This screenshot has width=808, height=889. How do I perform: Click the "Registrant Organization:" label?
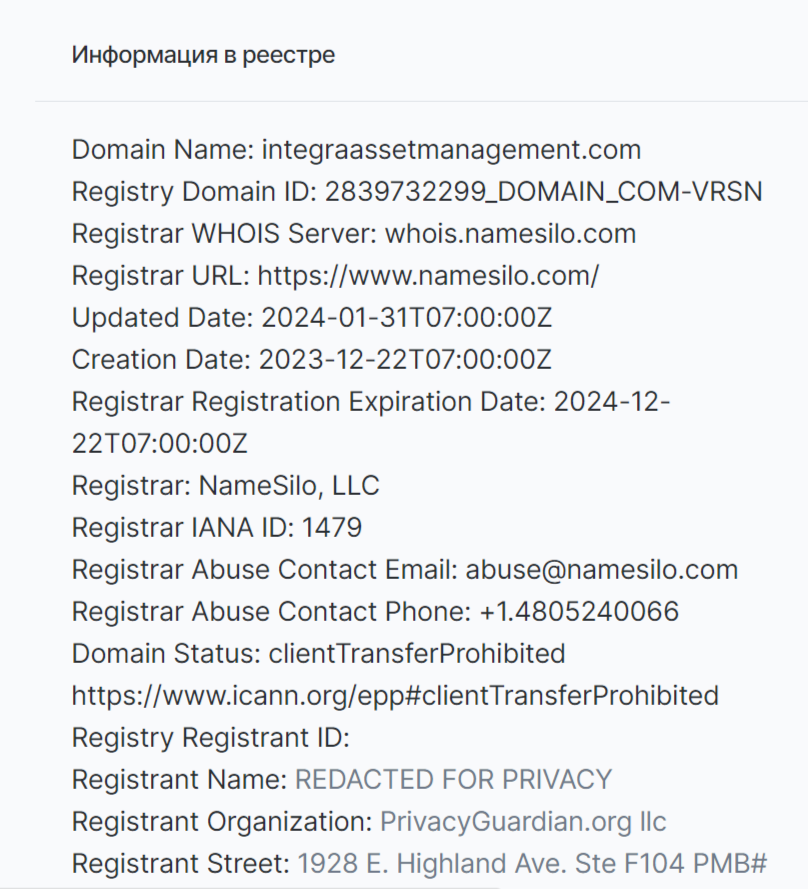tap(222, 822)
